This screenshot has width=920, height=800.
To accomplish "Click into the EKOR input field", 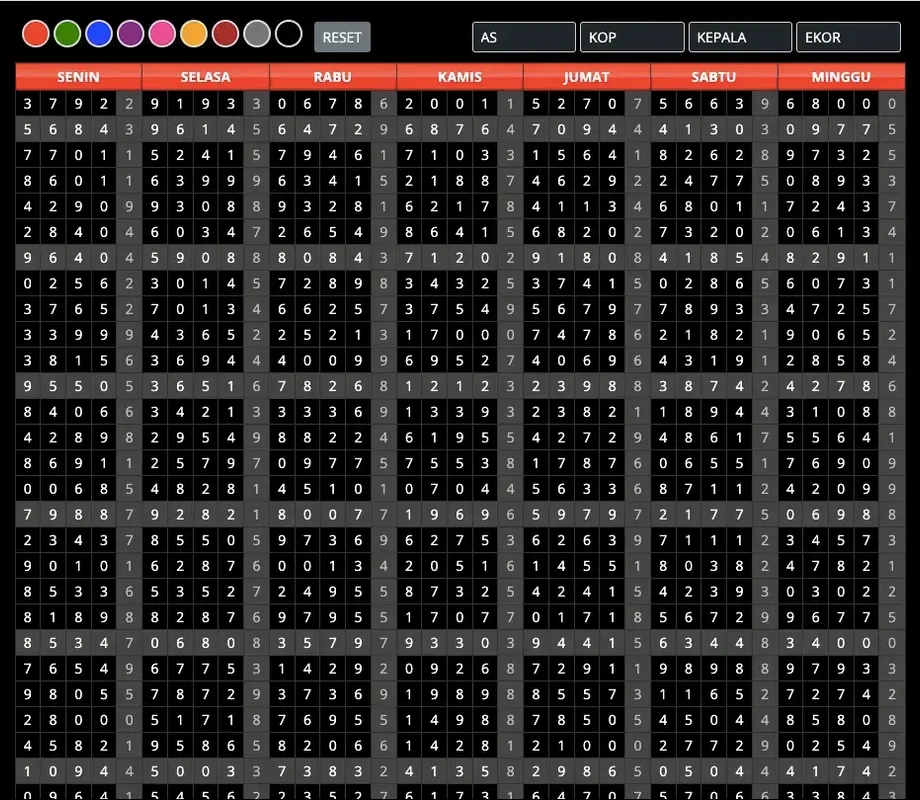I will coord(847,37).
